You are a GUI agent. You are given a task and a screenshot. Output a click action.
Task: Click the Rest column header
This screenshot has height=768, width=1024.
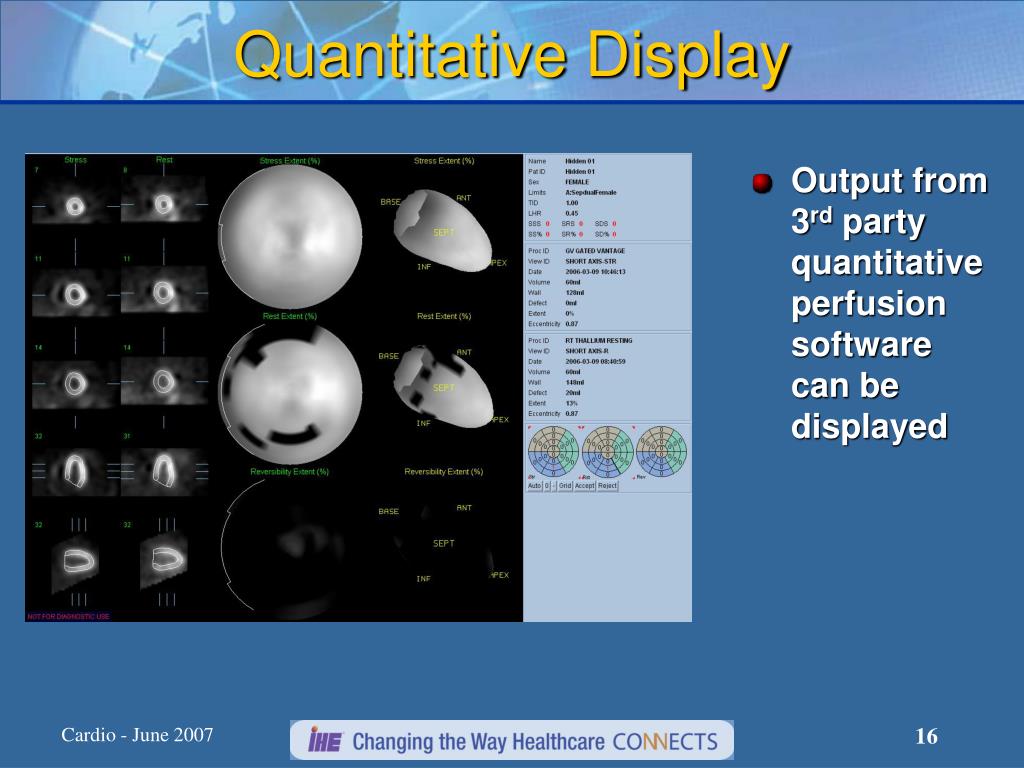pos(164,160)
